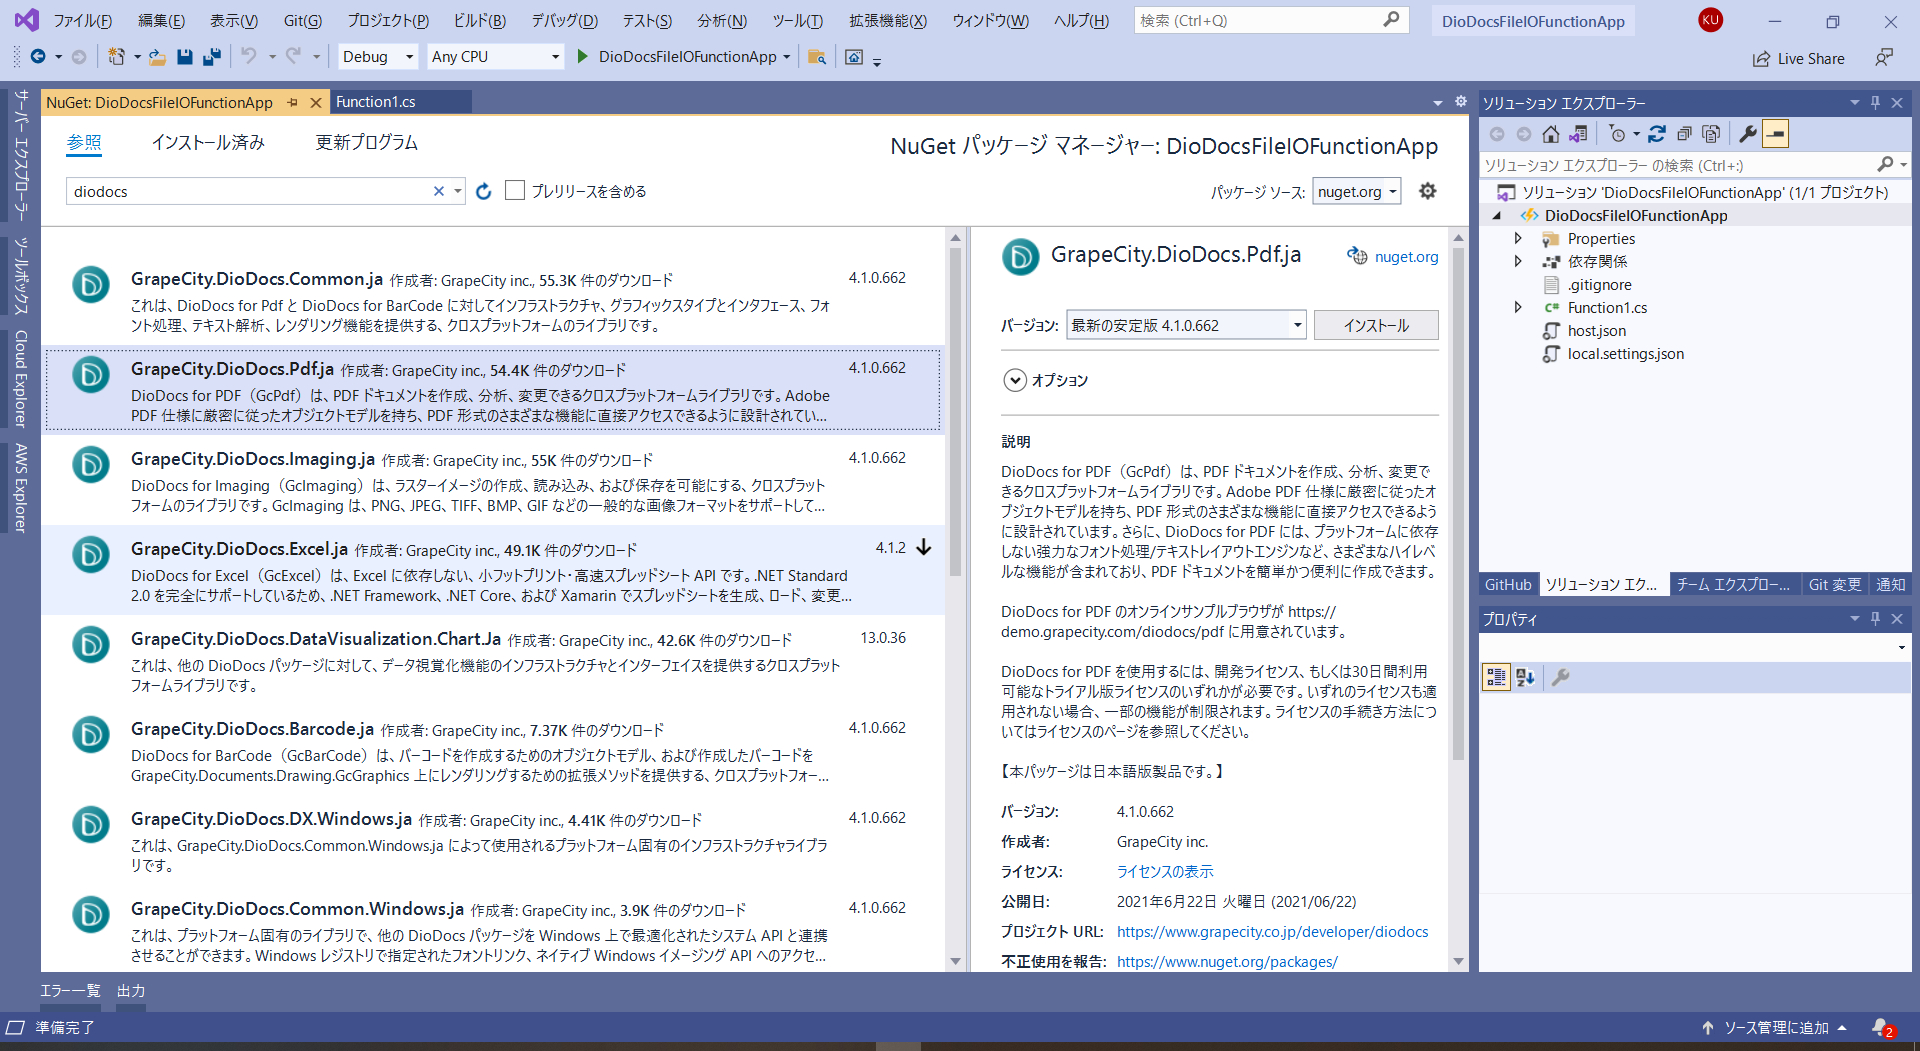Click the Show All Files icon
The height and width of the screenshot is (1051, 1920).
point(1711,134)
